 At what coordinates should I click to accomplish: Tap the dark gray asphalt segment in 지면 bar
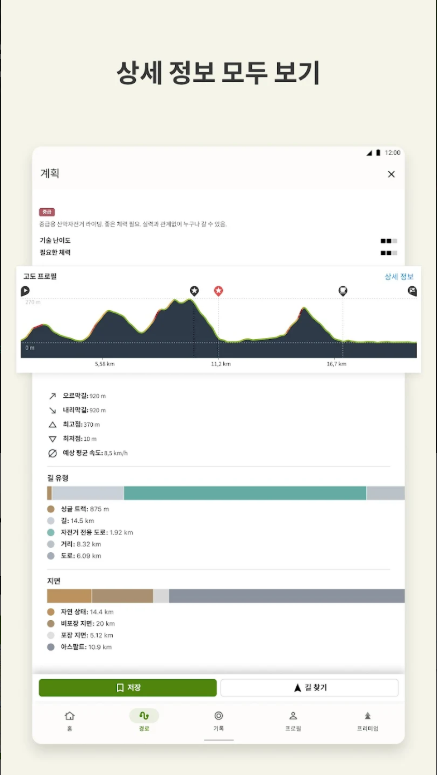(x=287, y=596)
